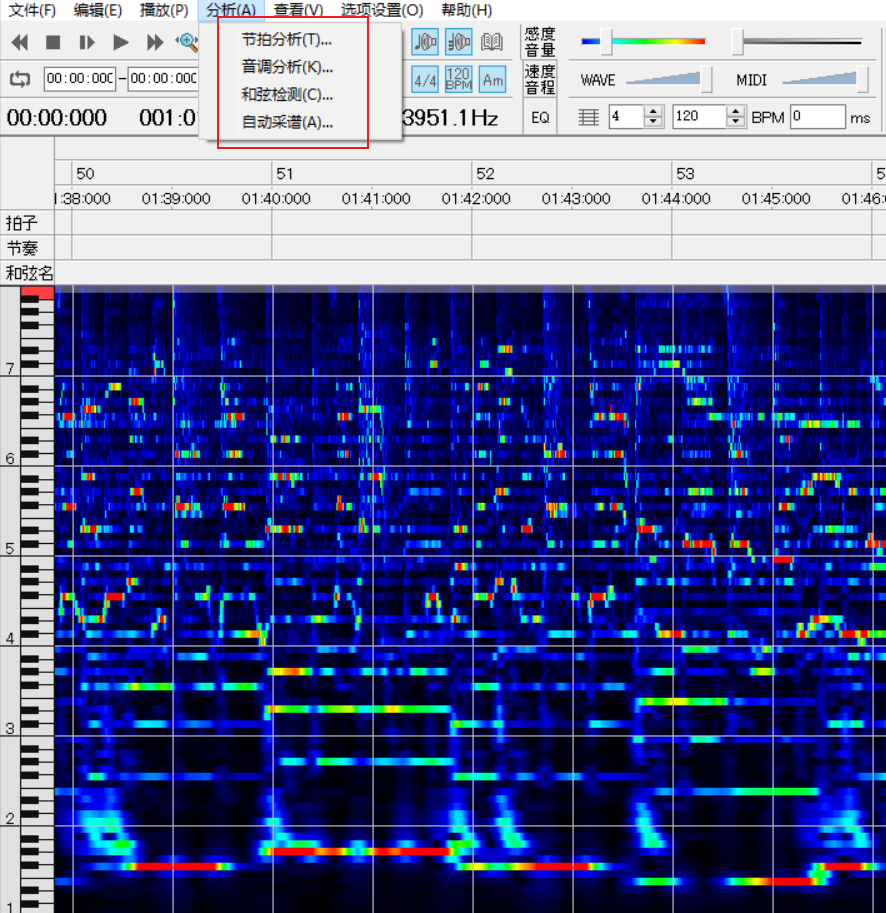
Task: Select the zoom magnifier tool
Action: [x=186, y=42]
